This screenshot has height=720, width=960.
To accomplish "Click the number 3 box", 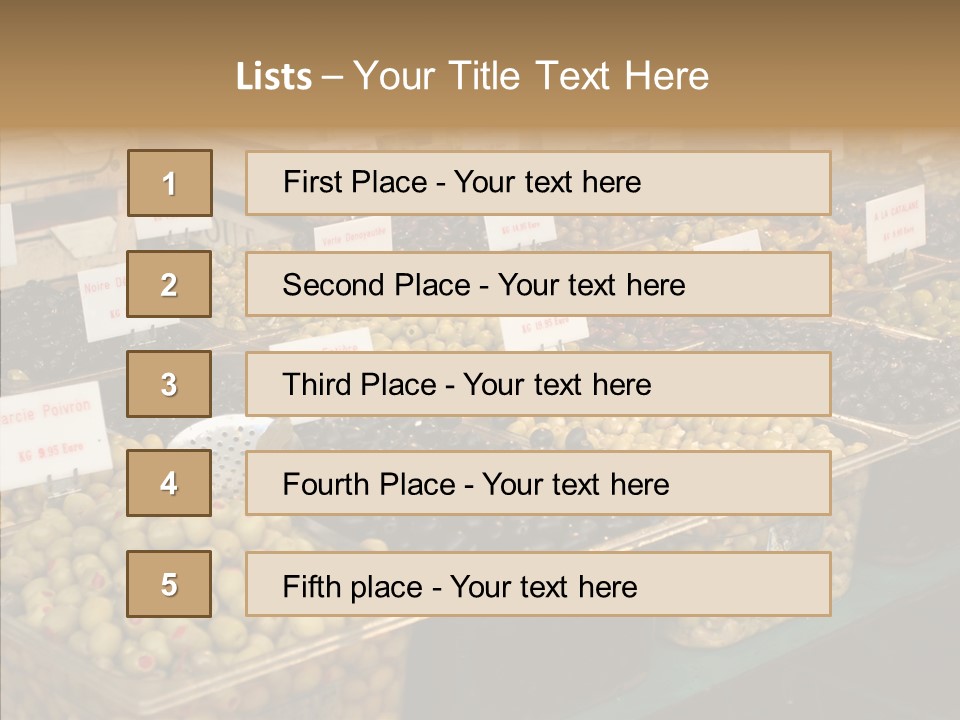I will point(169,384).
